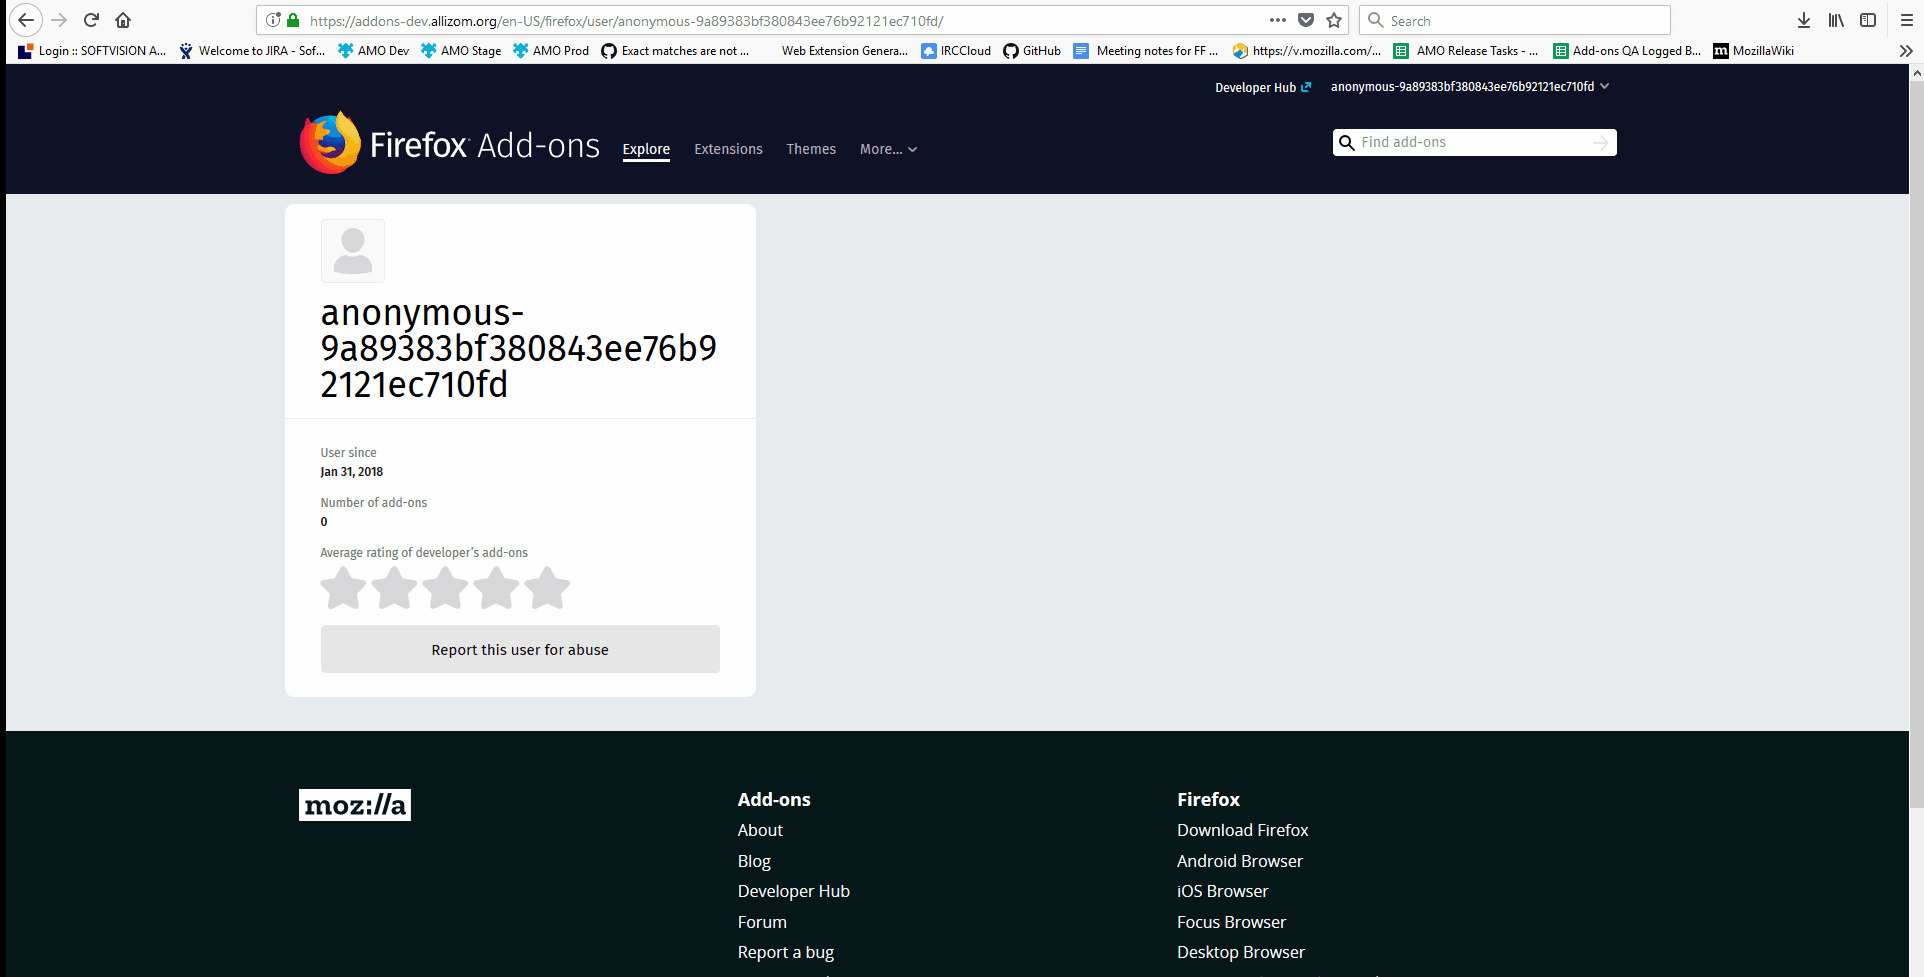Save page to Pocket icon
This screenshot has width=1924, height=977.
coord(1306,20)
